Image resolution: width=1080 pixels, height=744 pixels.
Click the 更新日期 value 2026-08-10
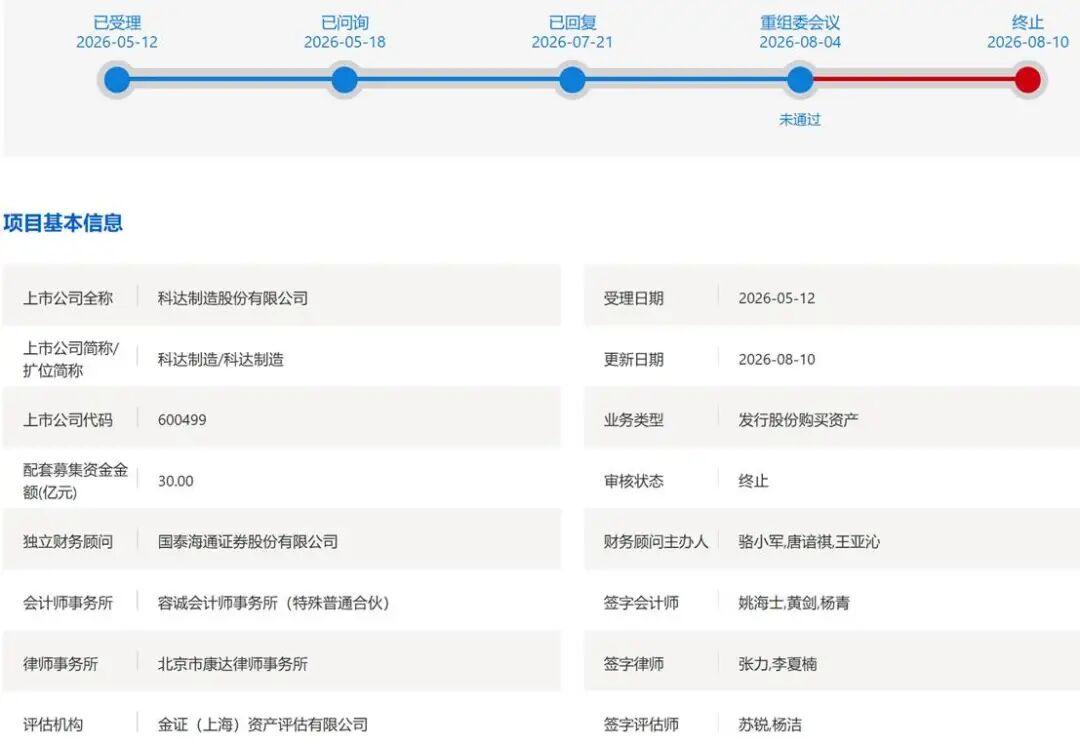(x=776, y=360)
